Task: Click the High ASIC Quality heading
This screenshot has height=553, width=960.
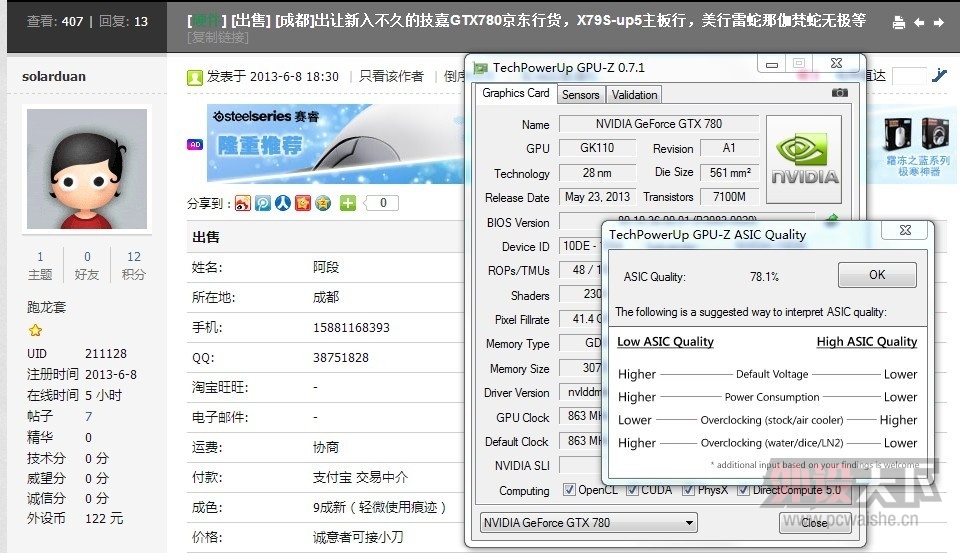Action: click(867, 342)
